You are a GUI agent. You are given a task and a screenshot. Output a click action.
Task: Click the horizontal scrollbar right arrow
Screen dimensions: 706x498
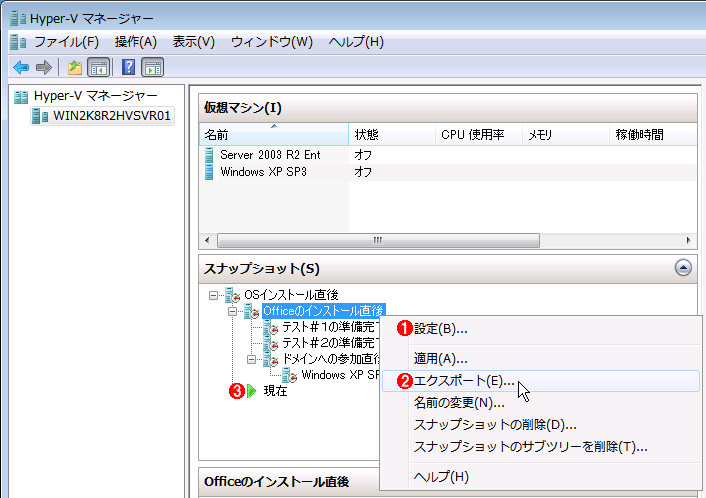(x=688, y=240)
